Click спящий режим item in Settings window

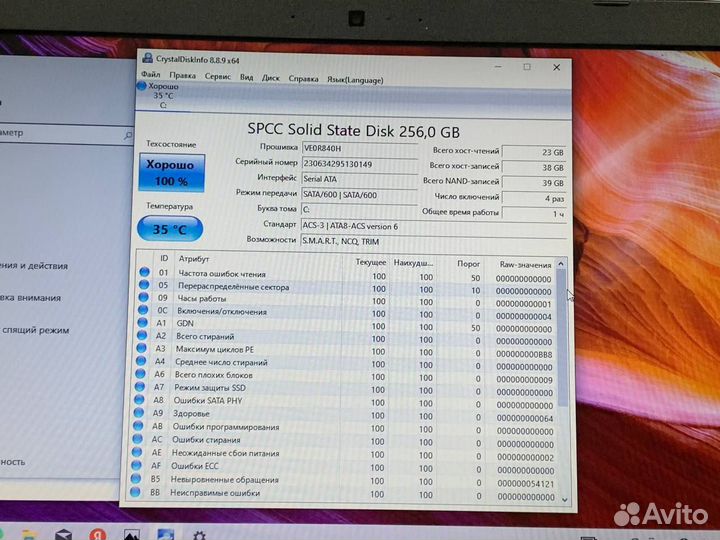coord(36,330)
